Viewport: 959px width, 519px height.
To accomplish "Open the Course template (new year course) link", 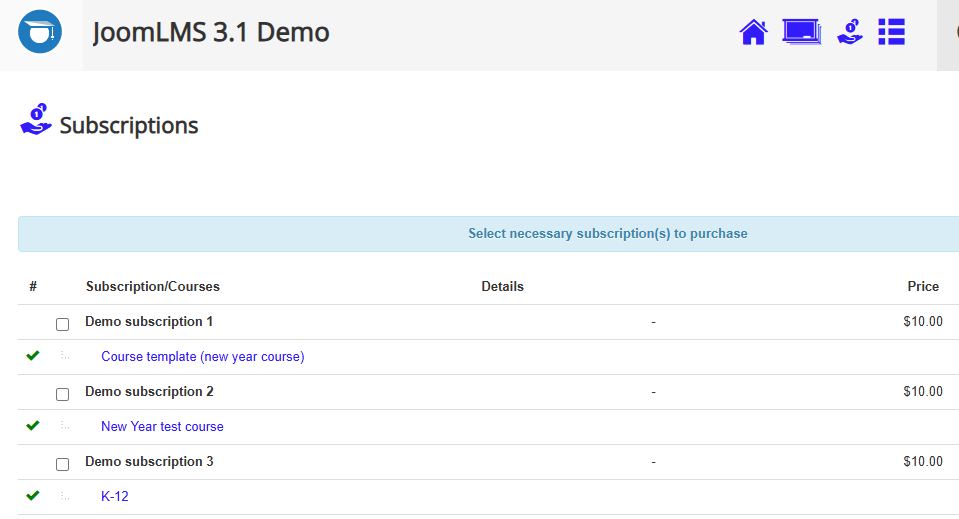I will (x=203, y=357).
